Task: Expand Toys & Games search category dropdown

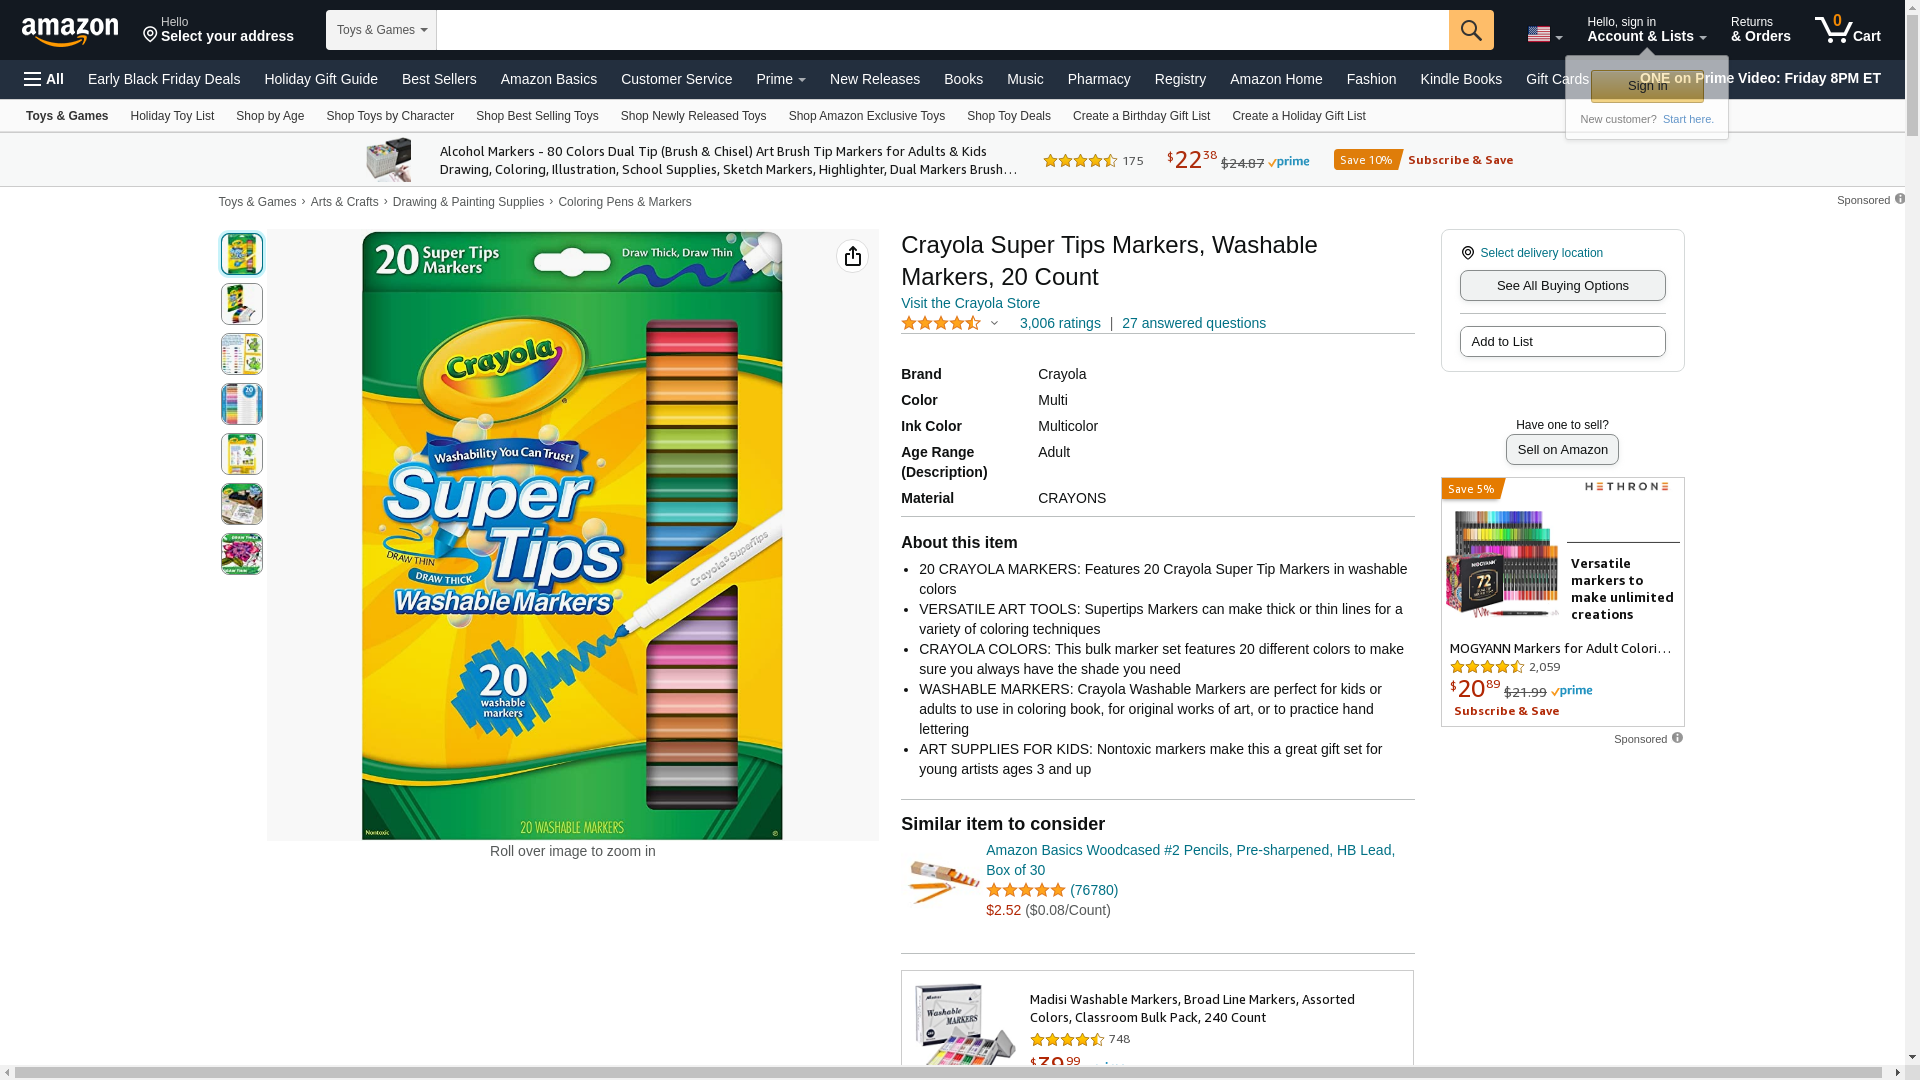Action: click(x=381, y=30)
